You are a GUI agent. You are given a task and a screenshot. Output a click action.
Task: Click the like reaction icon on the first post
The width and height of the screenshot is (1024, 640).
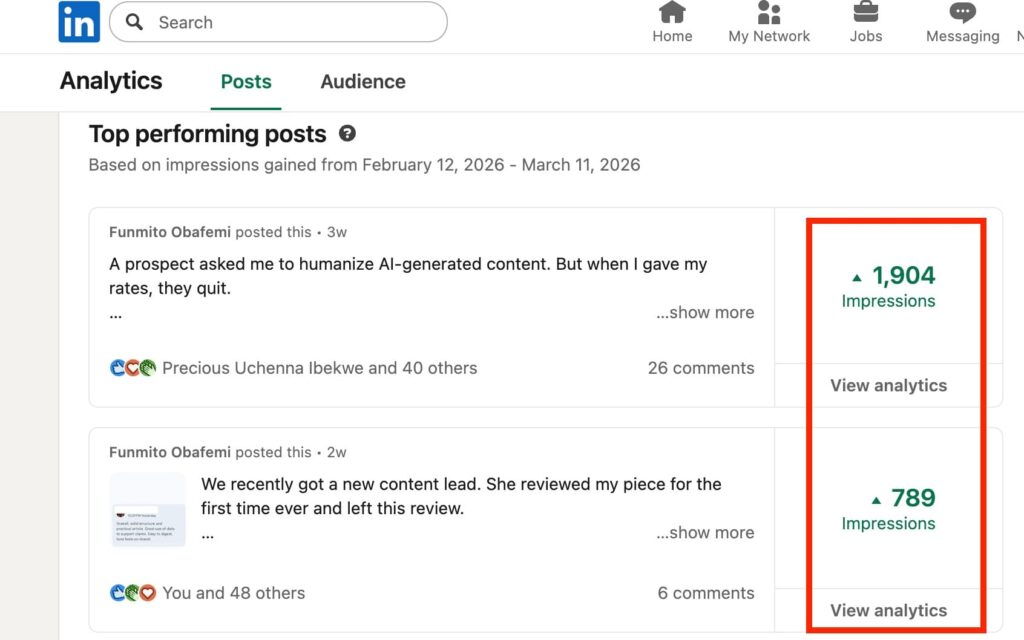(118, 368)
